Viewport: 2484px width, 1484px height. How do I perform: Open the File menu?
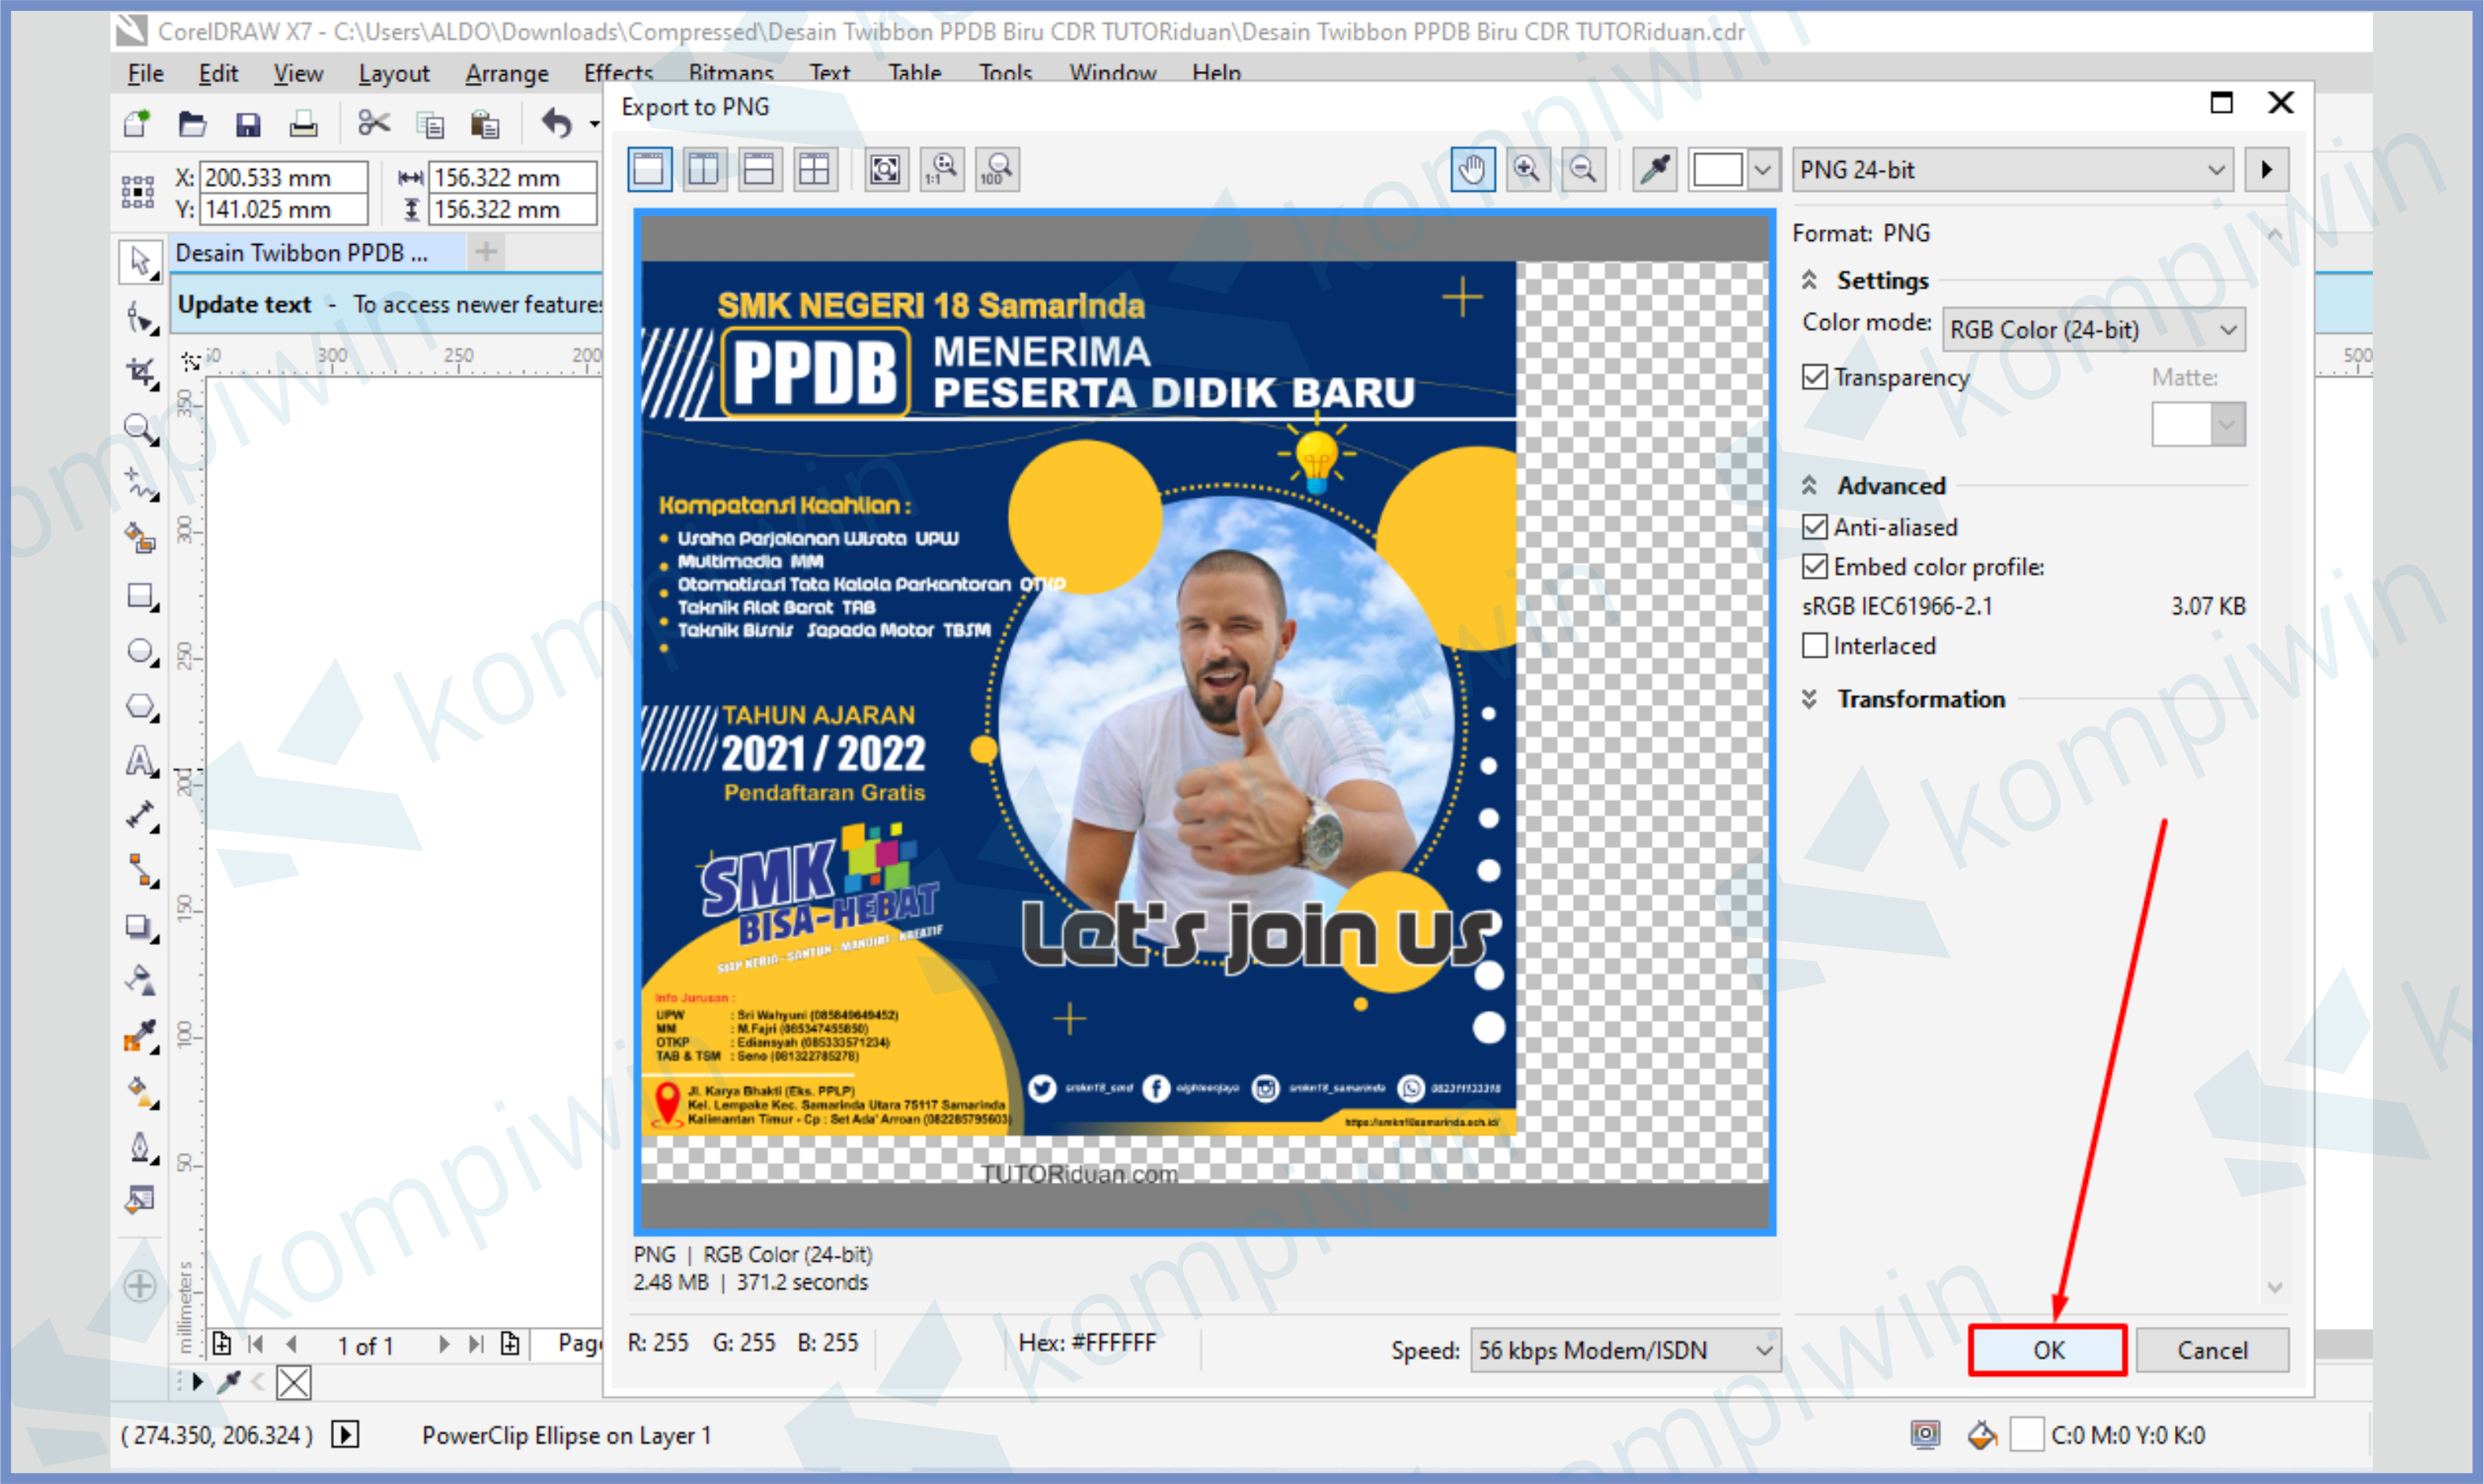point(145,73)
